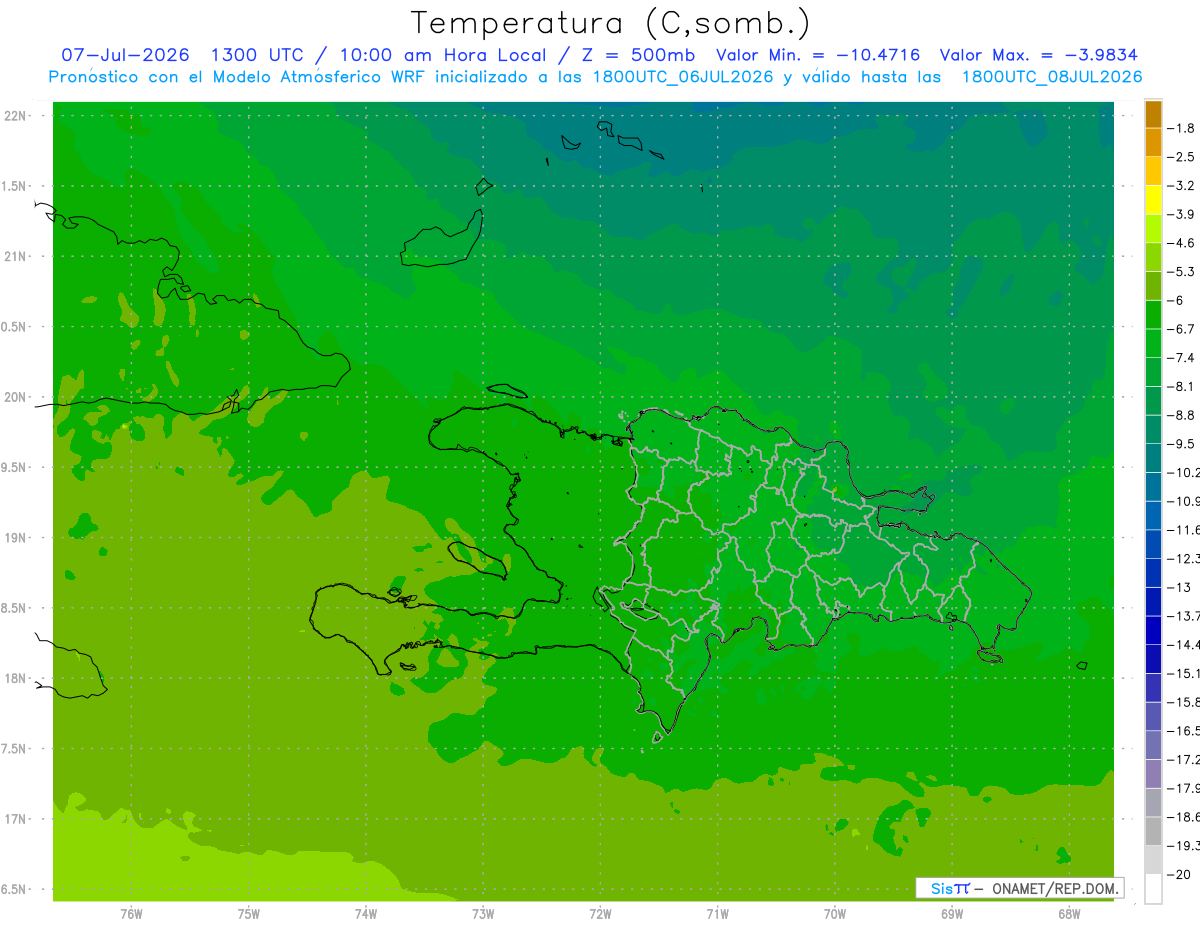Image resolution: width=1200 pixels, height=927 pixels.
Task: Click the '-13' colorbar label
Action: click(x=1182, y=587)
